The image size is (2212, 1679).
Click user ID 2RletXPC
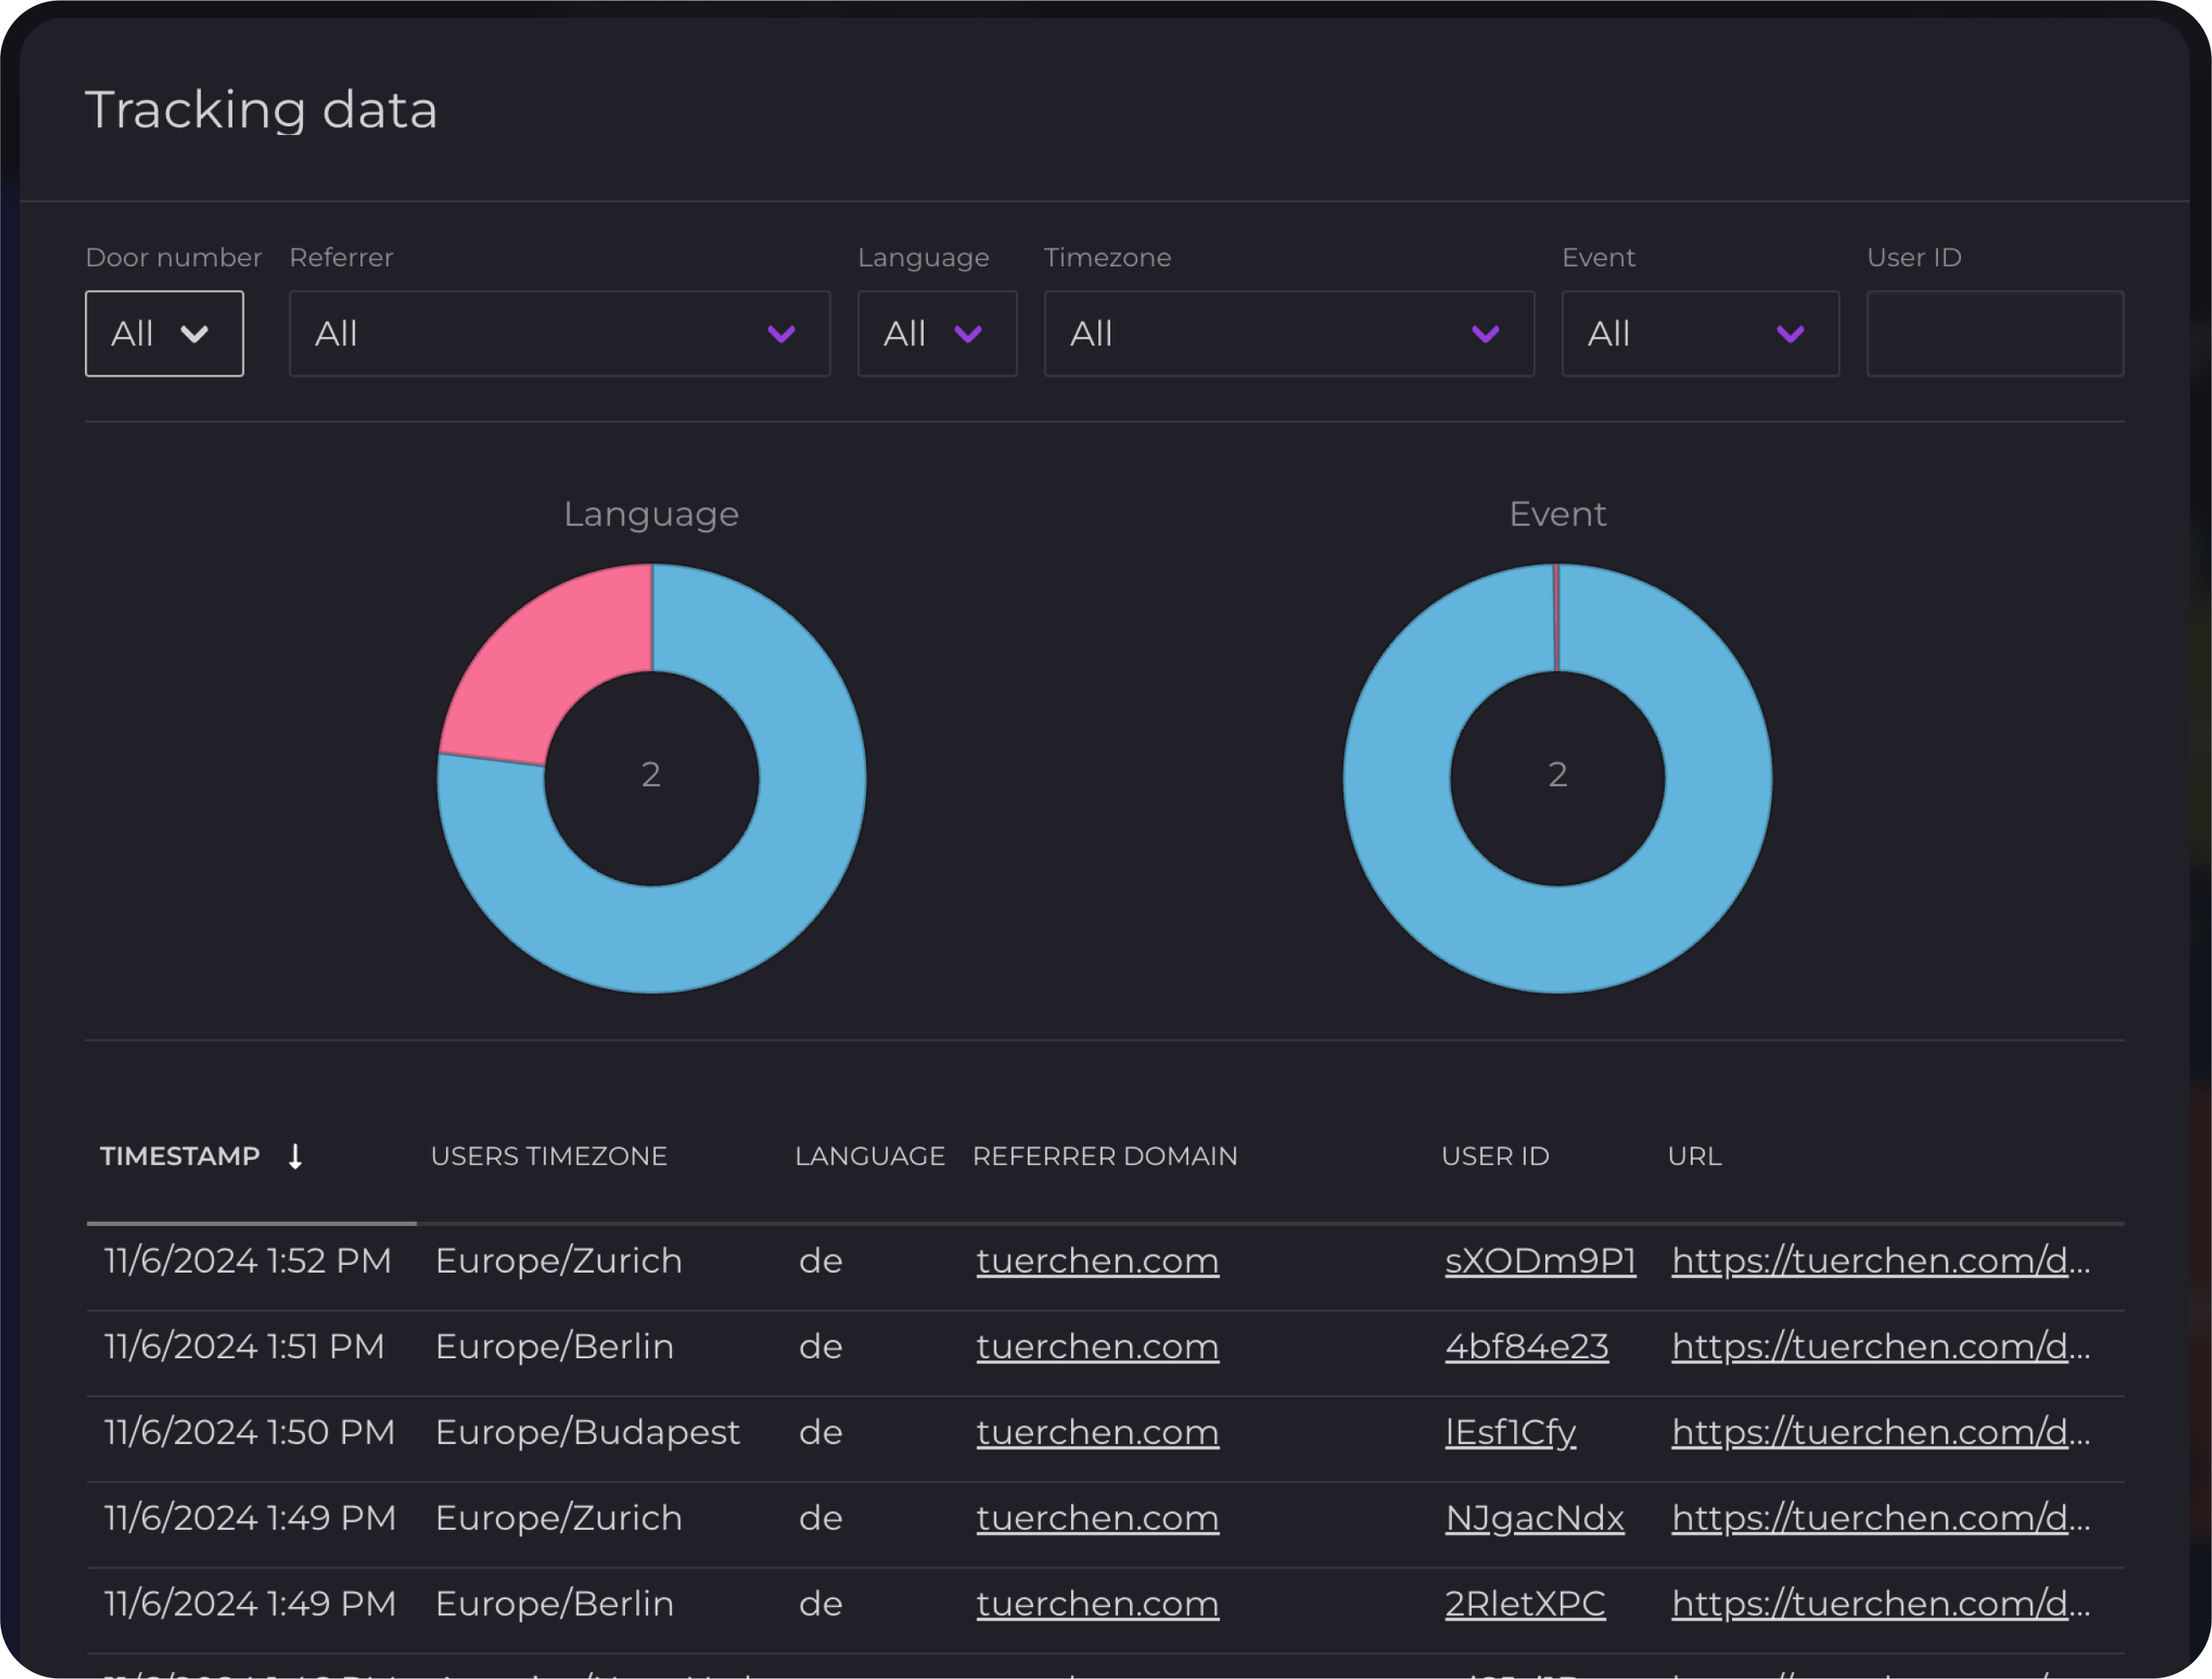[x=1525, y=1603]
